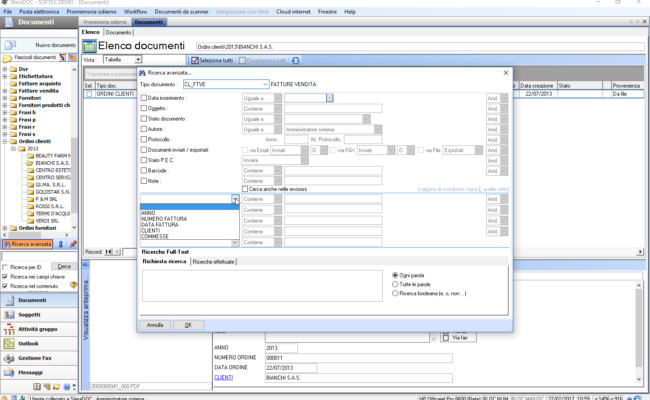Open the Attività gruppo section icon
Image resolution: width=650 pixels, height=400 pixels.
click(x=9, y=329)
